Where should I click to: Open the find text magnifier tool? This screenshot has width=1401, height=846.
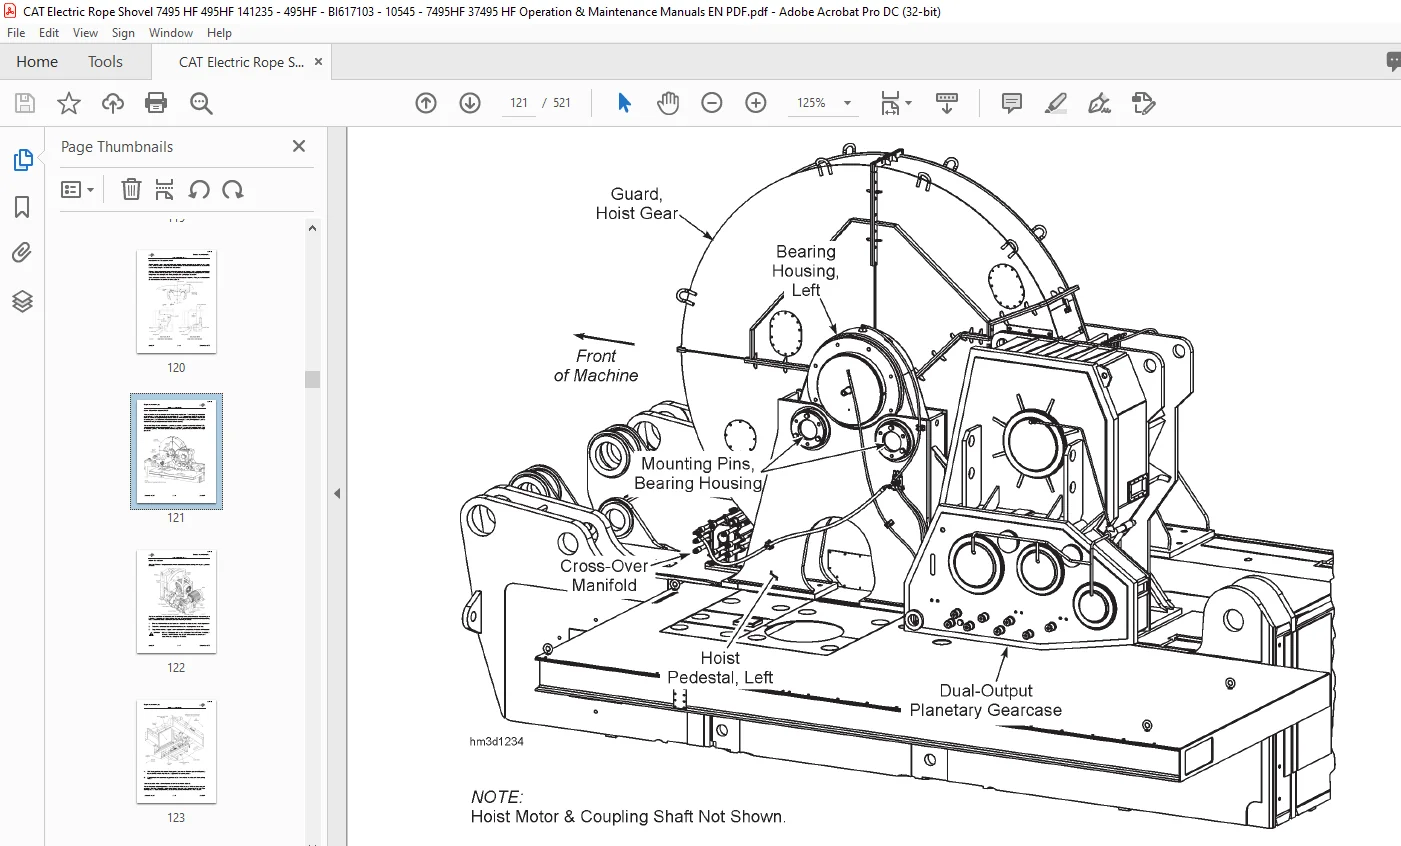pos(201,103)
